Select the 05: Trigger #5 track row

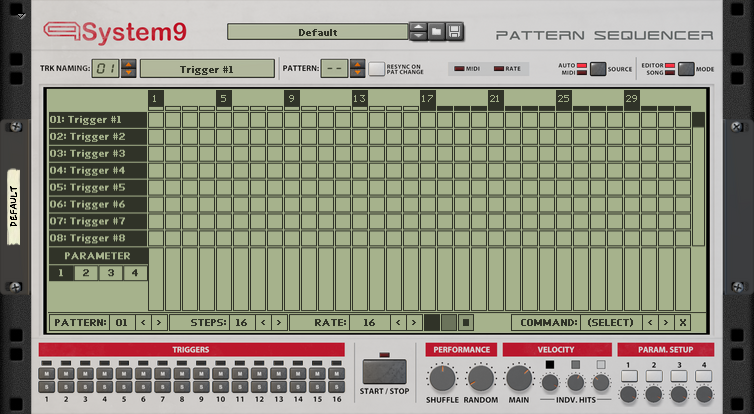[x=98, y=187]
